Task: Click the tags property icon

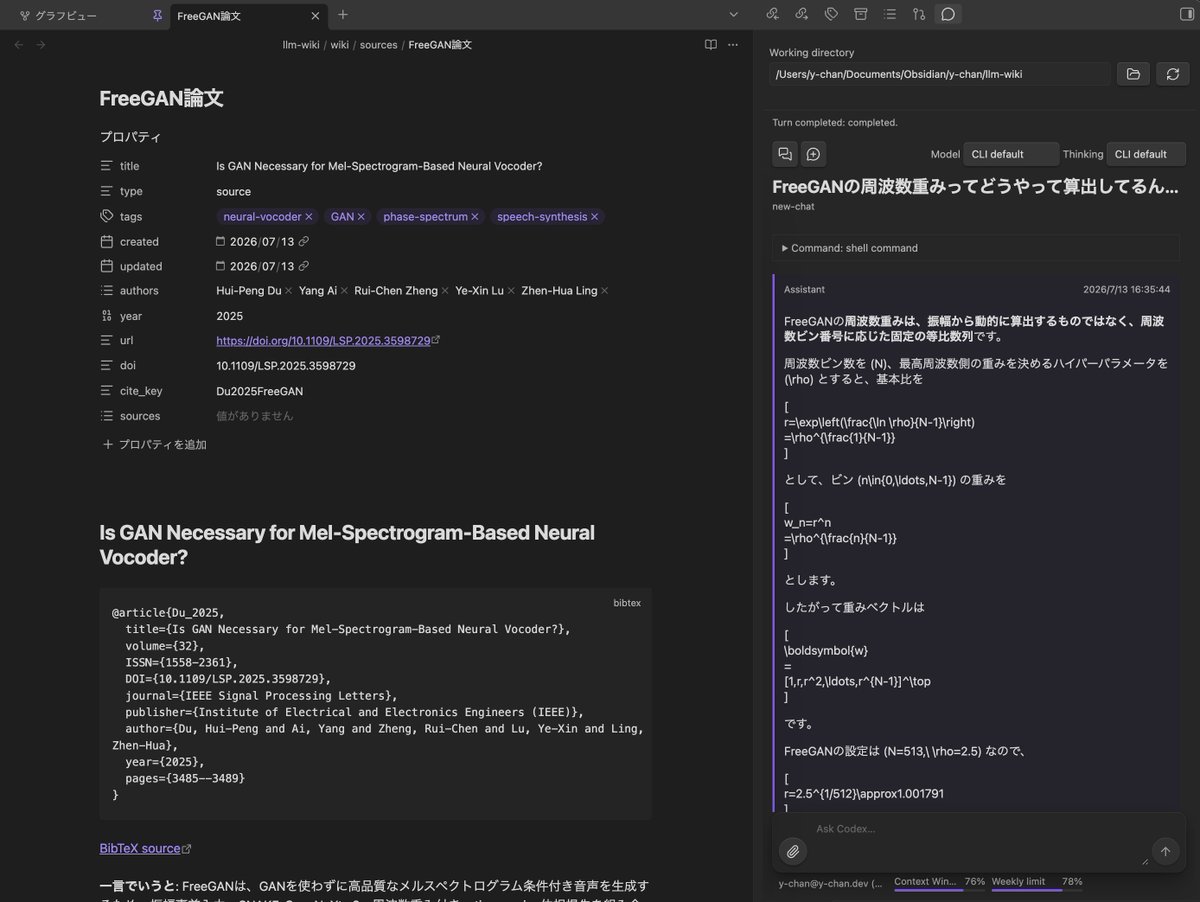Action: coord(107,216)
